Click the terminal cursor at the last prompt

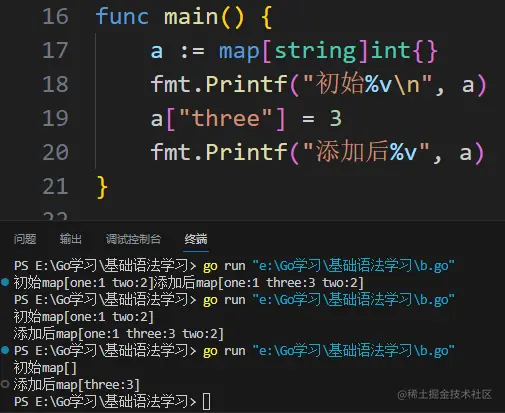coord(207,401)
